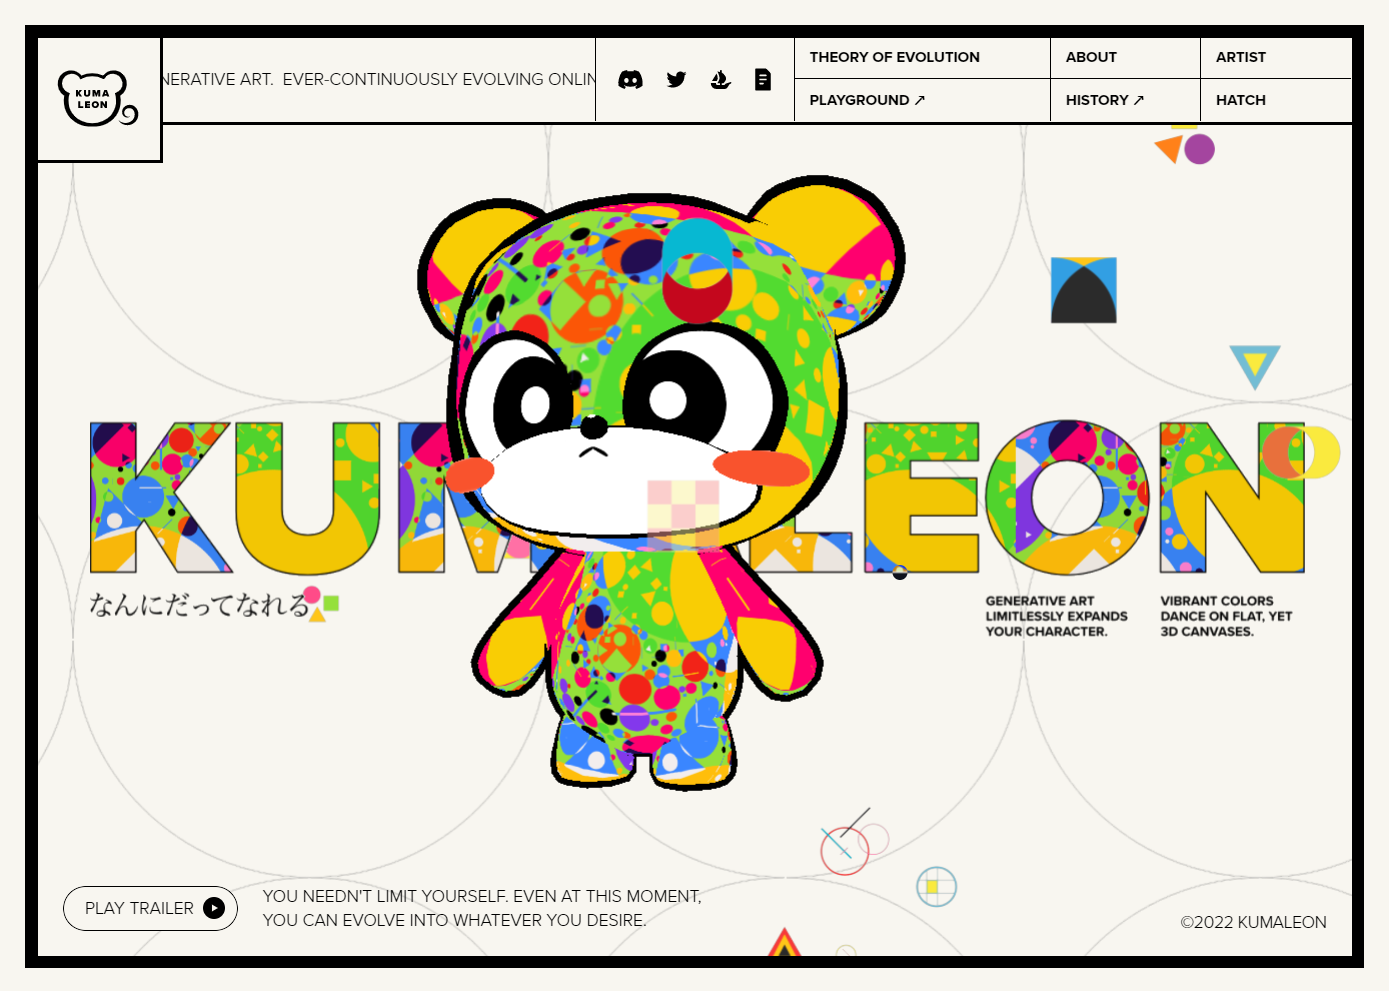Click the 'Vibrant colors dance on flat' caption
The height and width of the screenshot is (991, 1389).
[1226, 616]
